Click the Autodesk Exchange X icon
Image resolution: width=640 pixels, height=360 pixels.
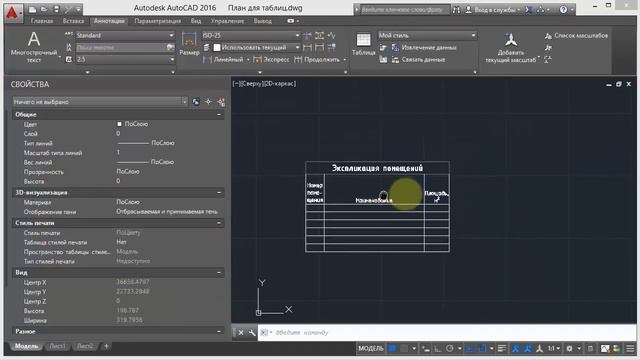point(528,9)
